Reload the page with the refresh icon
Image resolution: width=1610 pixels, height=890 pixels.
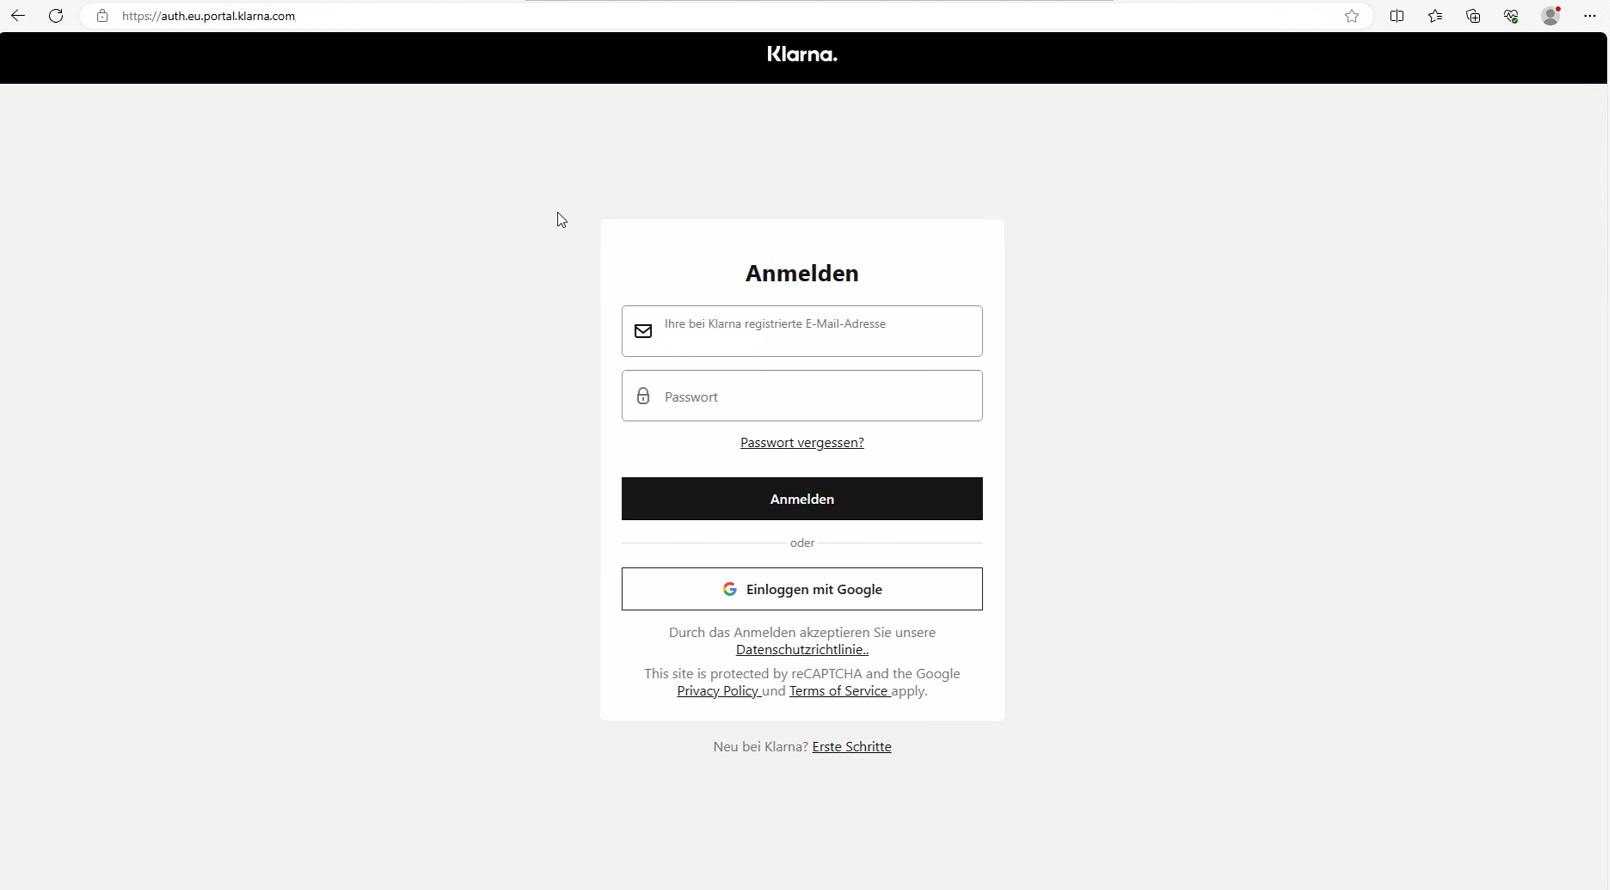click(x=56, y=16)
